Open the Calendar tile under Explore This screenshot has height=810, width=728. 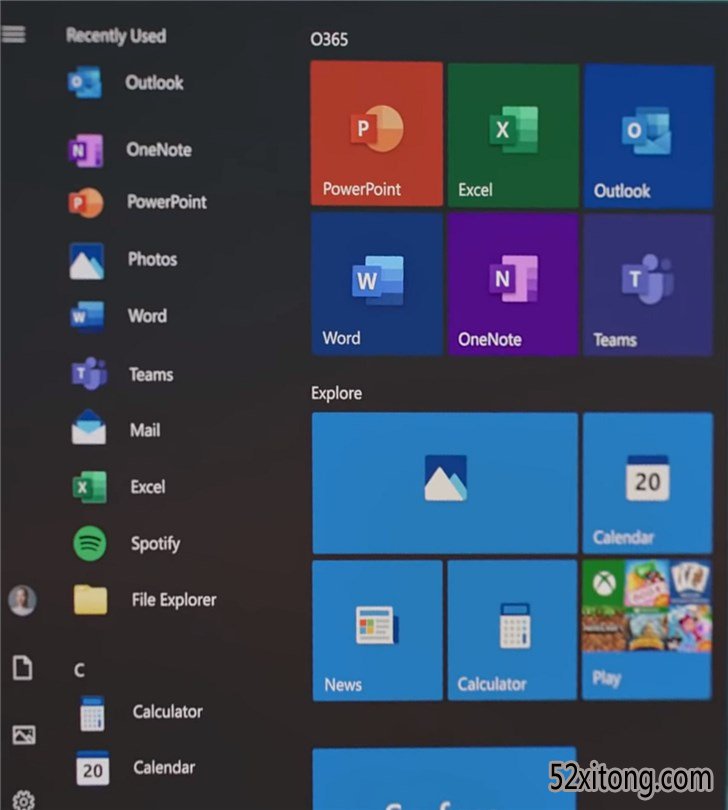(648, 483)
